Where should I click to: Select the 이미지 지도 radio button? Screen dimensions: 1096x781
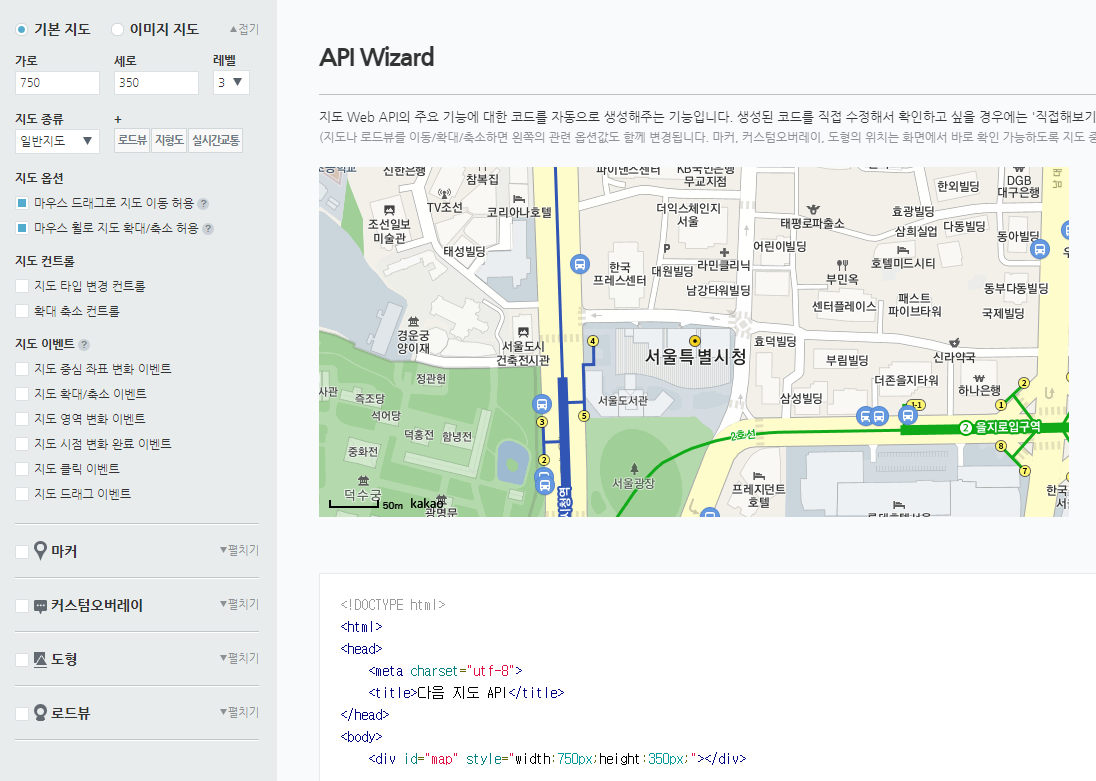point(117,29)
